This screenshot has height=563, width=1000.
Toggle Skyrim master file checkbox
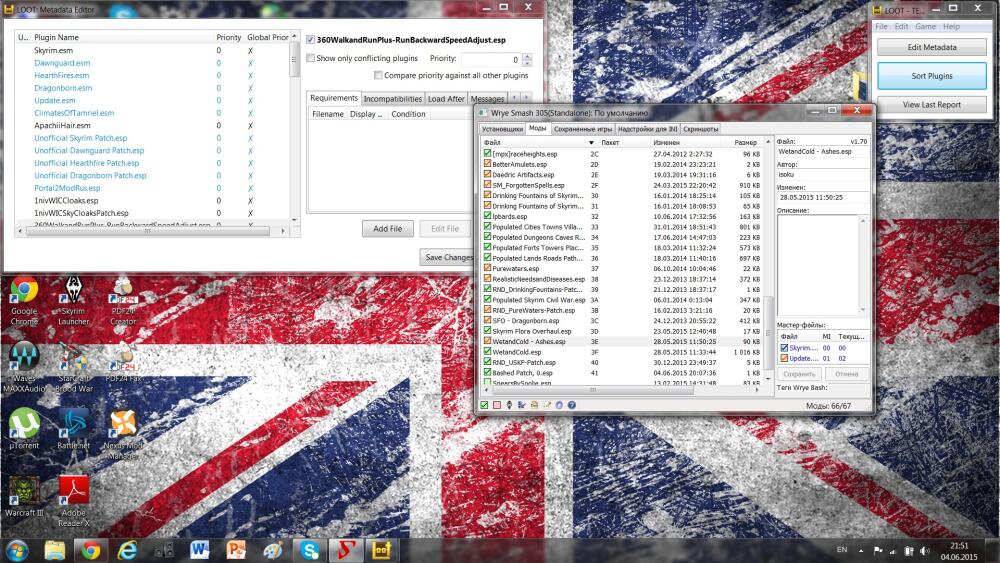(784, 348)
